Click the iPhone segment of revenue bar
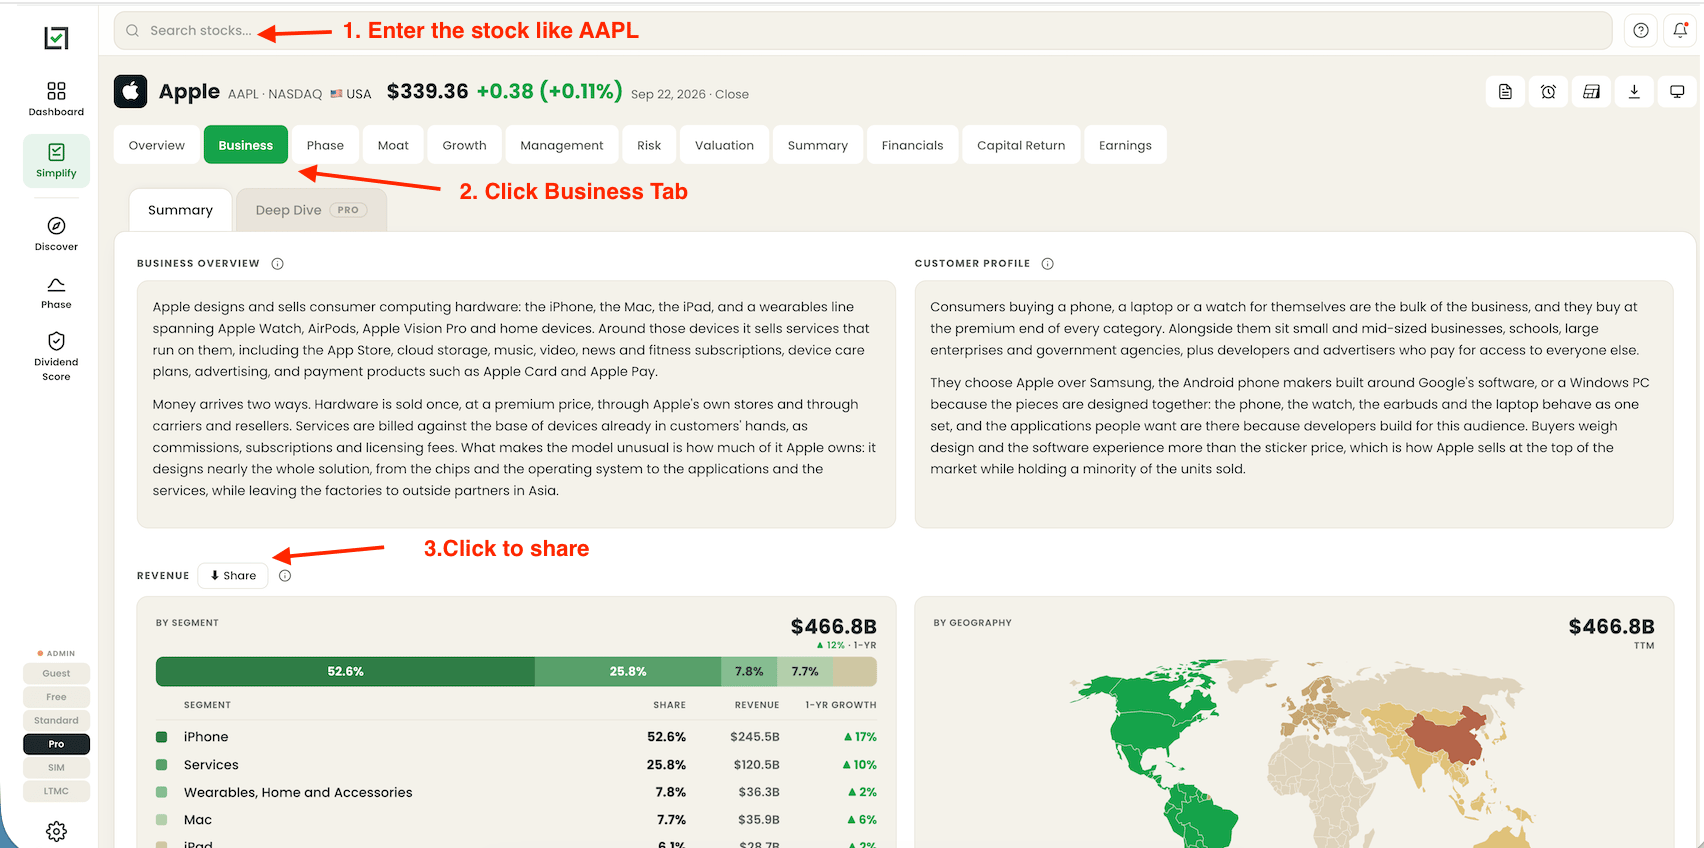The width and height of the screenshot is (1704, 848). [345, 672]
